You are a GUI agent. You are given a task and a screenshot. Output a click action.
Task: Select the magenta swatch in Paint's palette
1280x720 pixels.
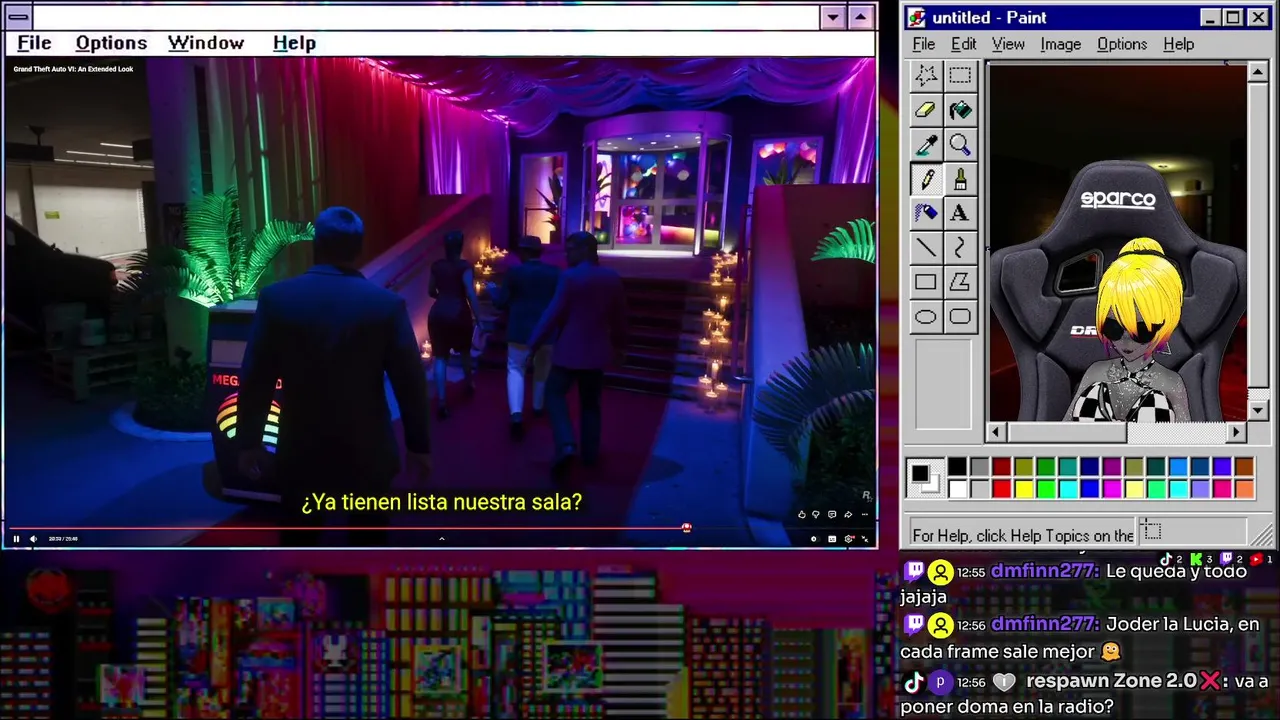point(1111,489)
